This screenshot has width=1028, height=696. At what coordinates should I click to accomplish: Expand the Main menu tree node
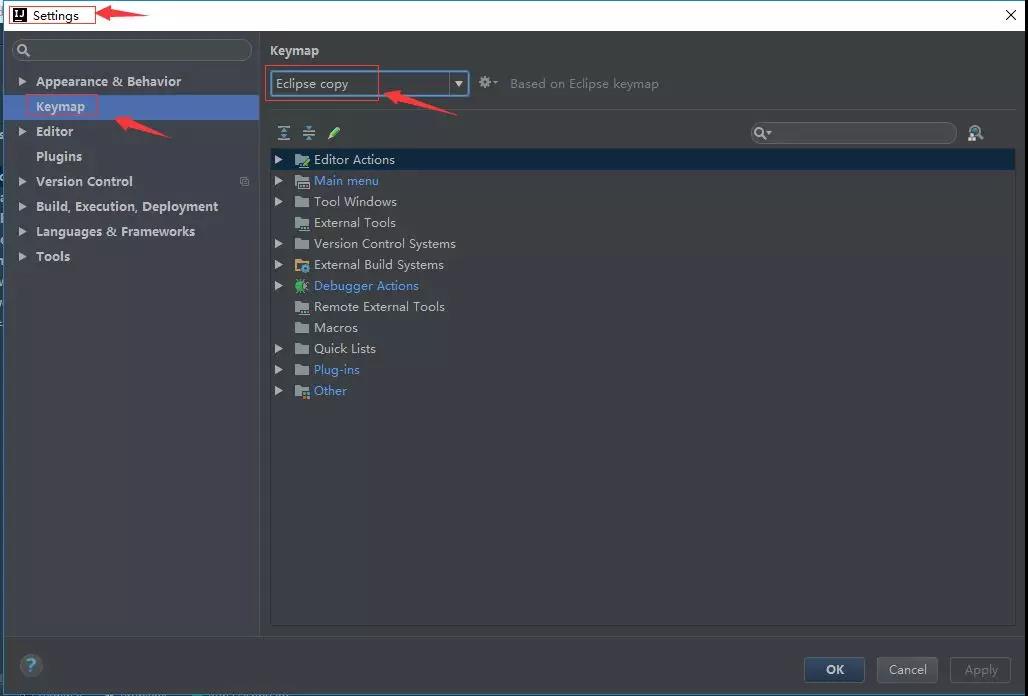[x=279, y=180]
